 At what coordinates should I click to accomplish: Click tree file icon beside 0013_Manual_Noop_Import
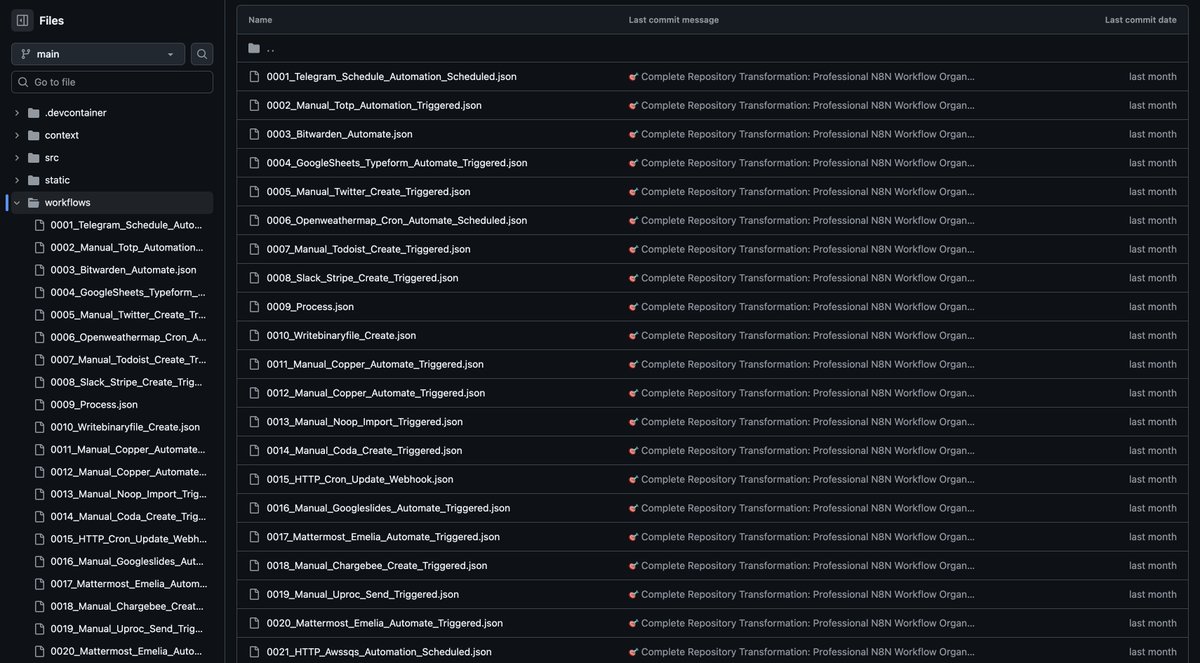40,494
